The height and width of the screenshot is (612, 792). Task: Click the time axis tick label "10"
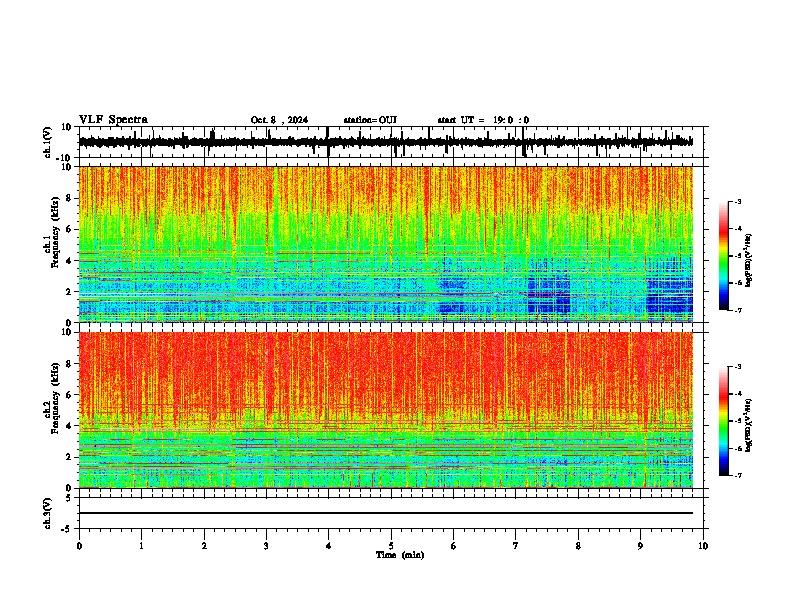[703, 546]
